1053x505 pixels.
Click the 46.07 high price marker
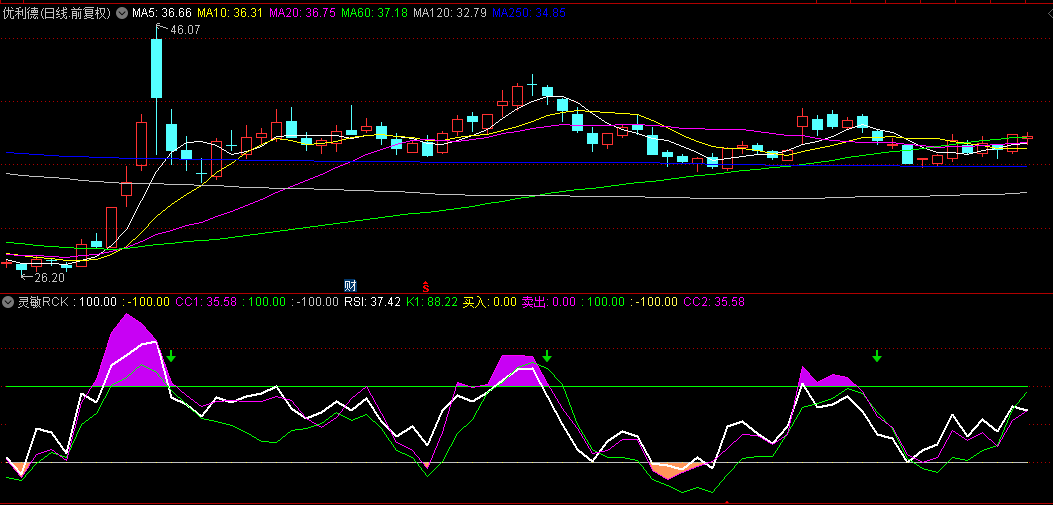pos(184,30)
